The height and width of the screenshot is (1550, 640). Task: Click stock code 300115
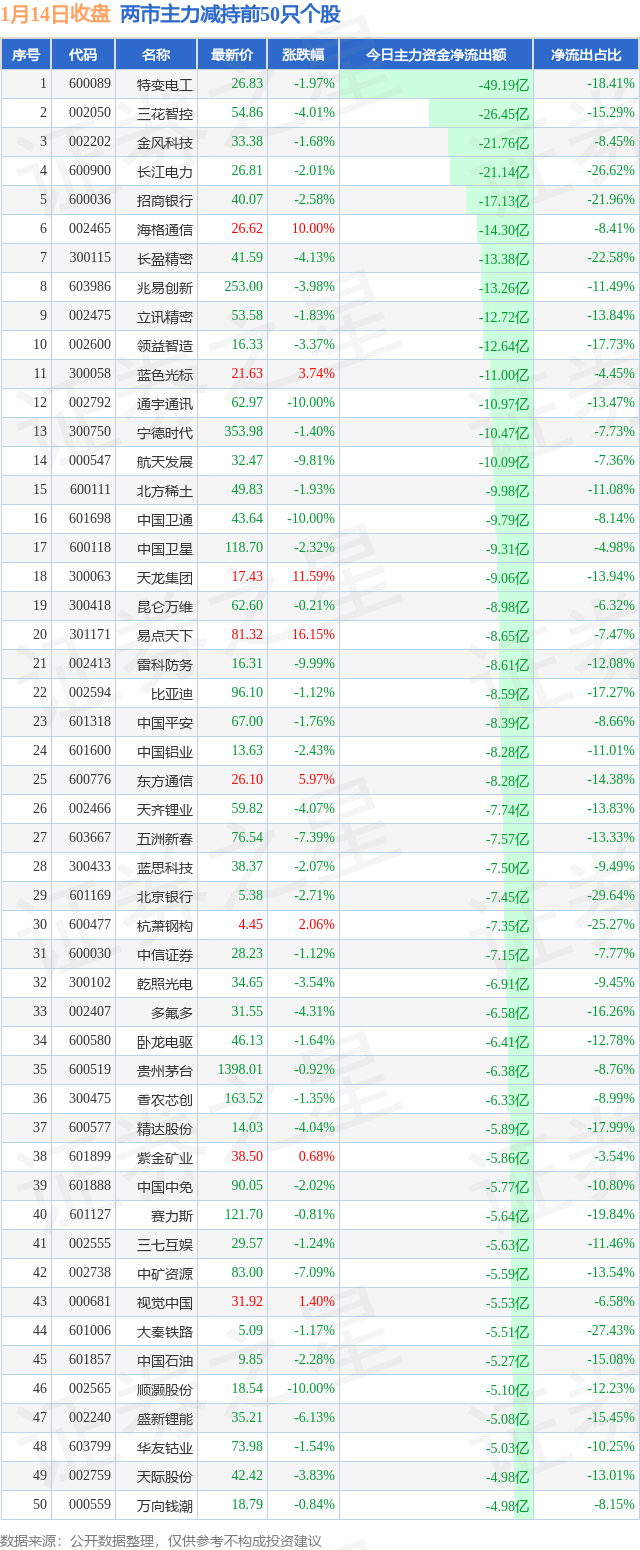pos(90,258)
